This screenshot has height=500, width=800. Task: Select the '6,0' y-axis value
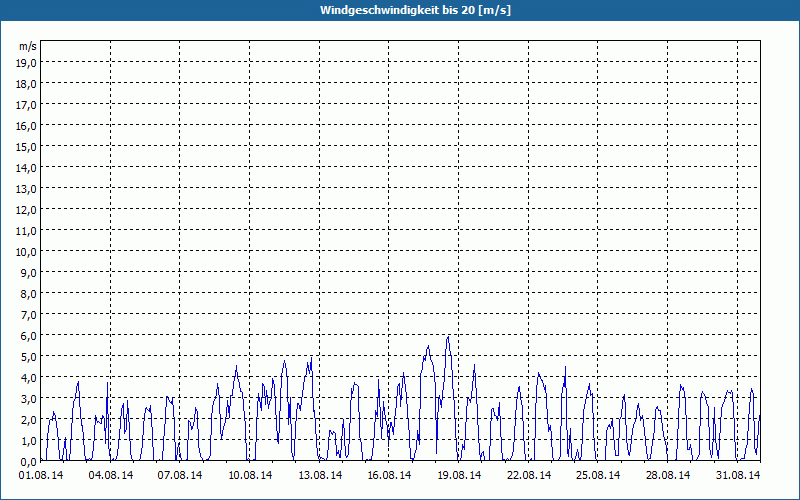point(29,336)
